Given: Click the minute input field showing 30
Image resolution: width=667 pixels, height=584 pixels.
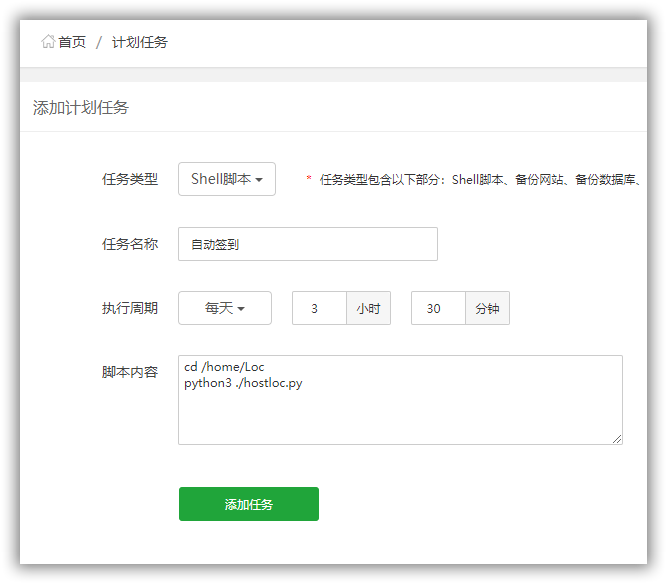Looking at the screenshot, I should (x=438, y=308).
